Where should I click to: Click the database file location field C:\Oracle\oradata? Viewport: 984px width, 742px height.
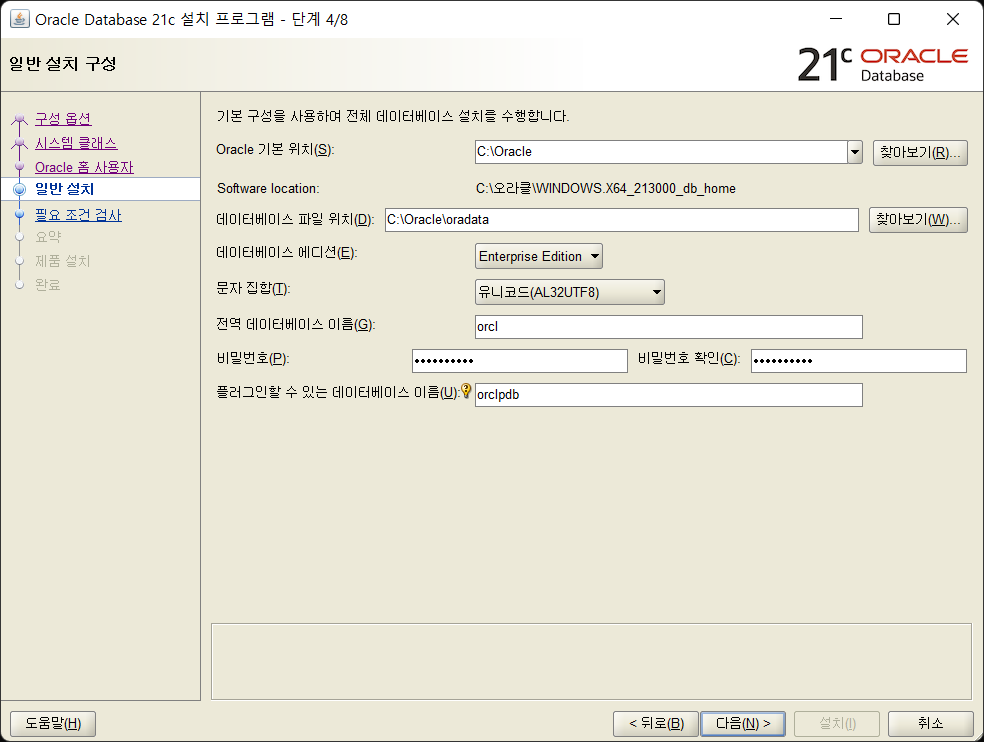622,220
